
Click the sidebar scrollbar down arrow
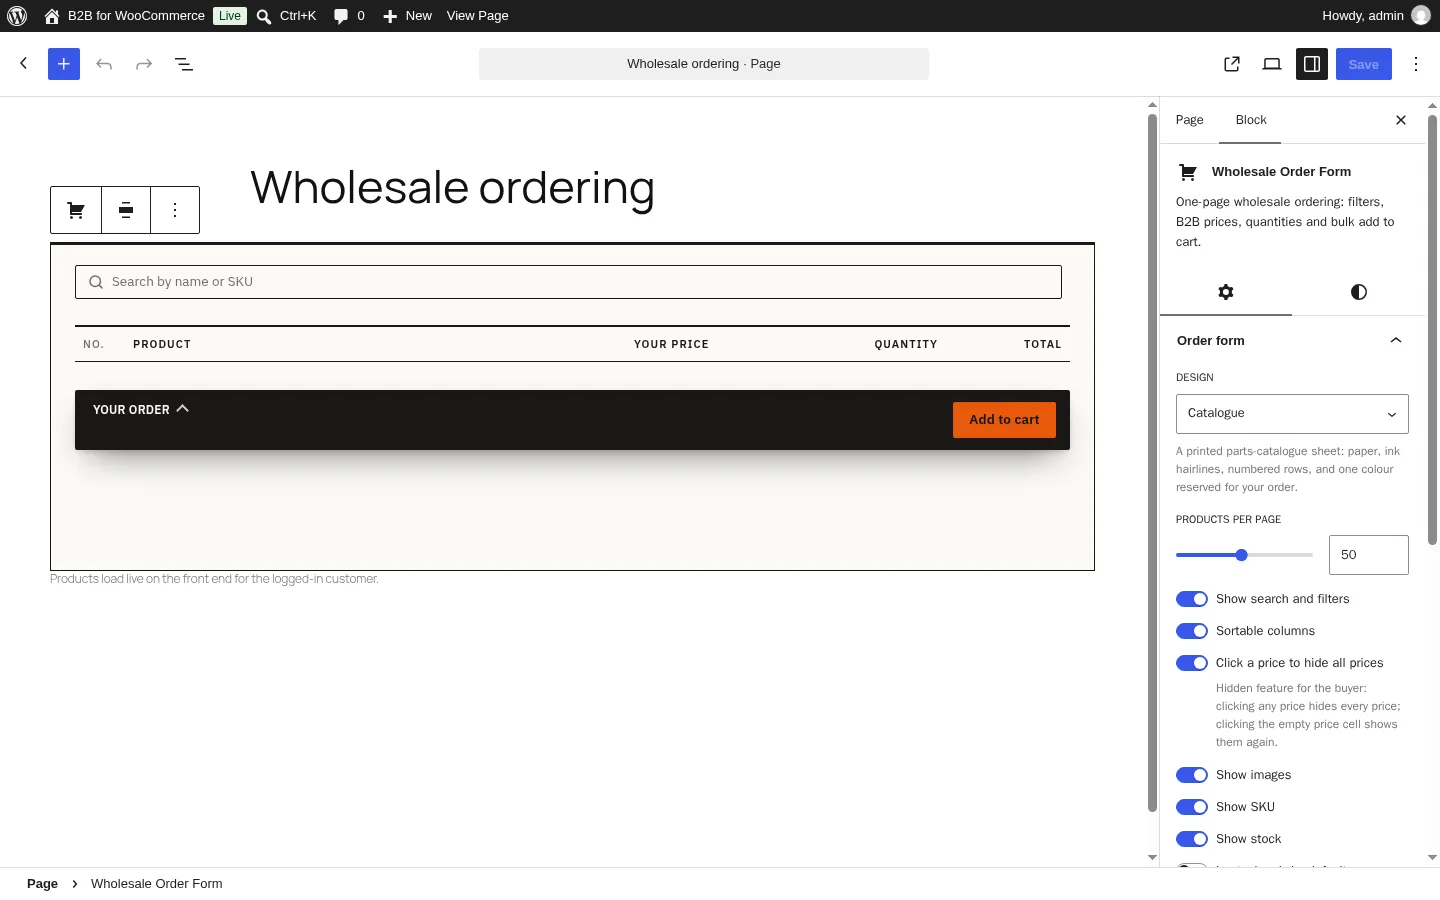[x=1432, y=858]
